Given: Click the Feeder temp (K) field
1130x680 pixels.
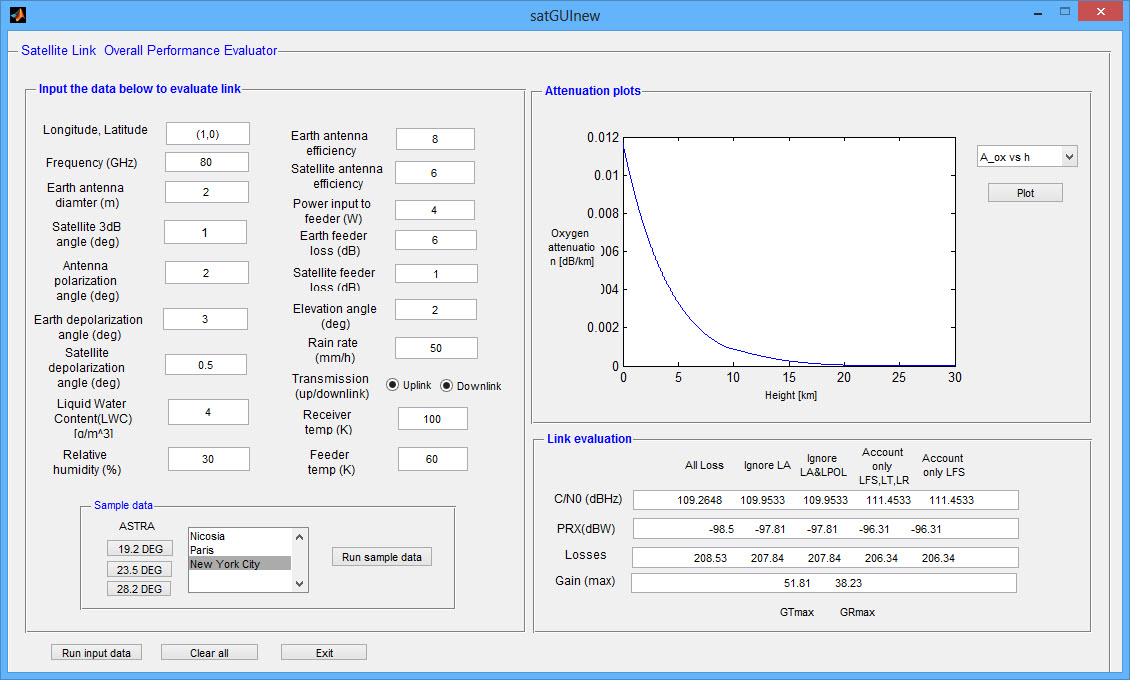Looking at the screenshot, I should coord(433,459).
